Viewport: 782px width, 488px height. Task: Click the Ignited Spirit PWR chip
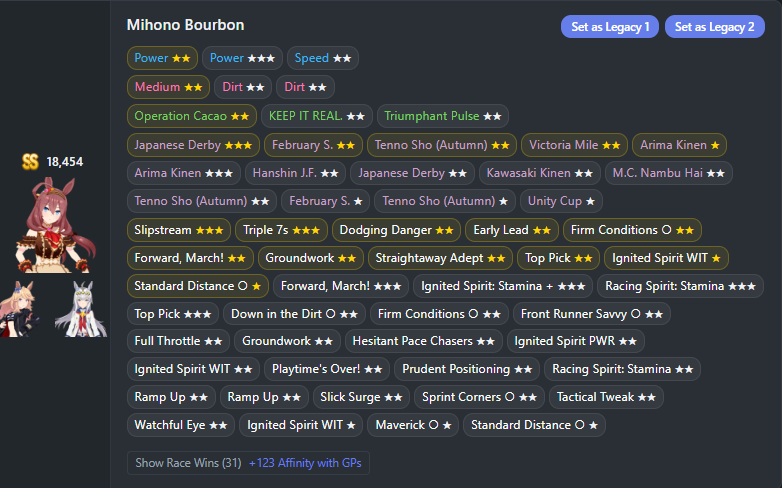pyautogui.click(x=576, y=340)
